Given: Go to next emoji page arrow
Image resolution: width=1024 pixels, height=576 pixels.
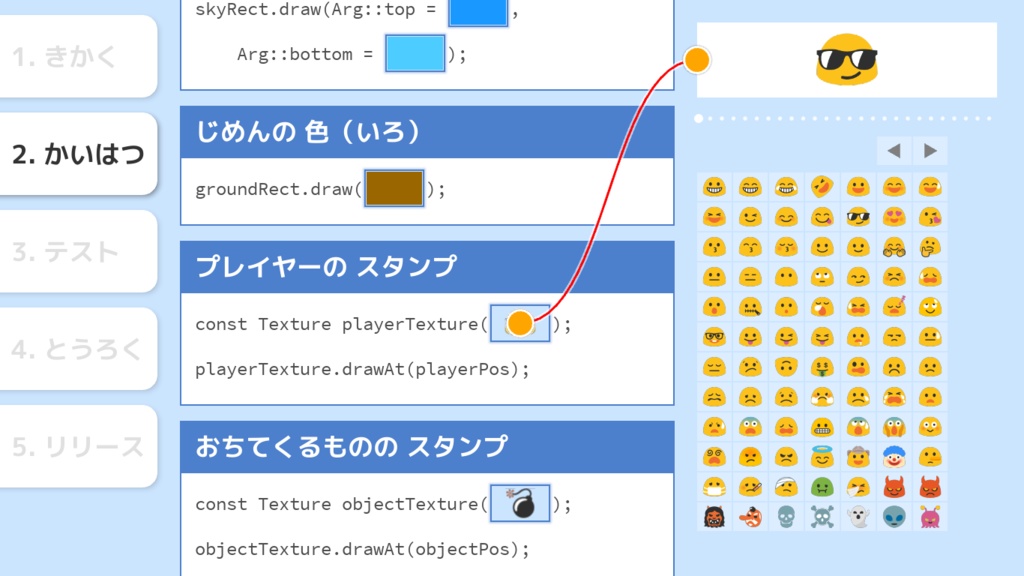Looking at the screenshot, I should coord(930,151).
